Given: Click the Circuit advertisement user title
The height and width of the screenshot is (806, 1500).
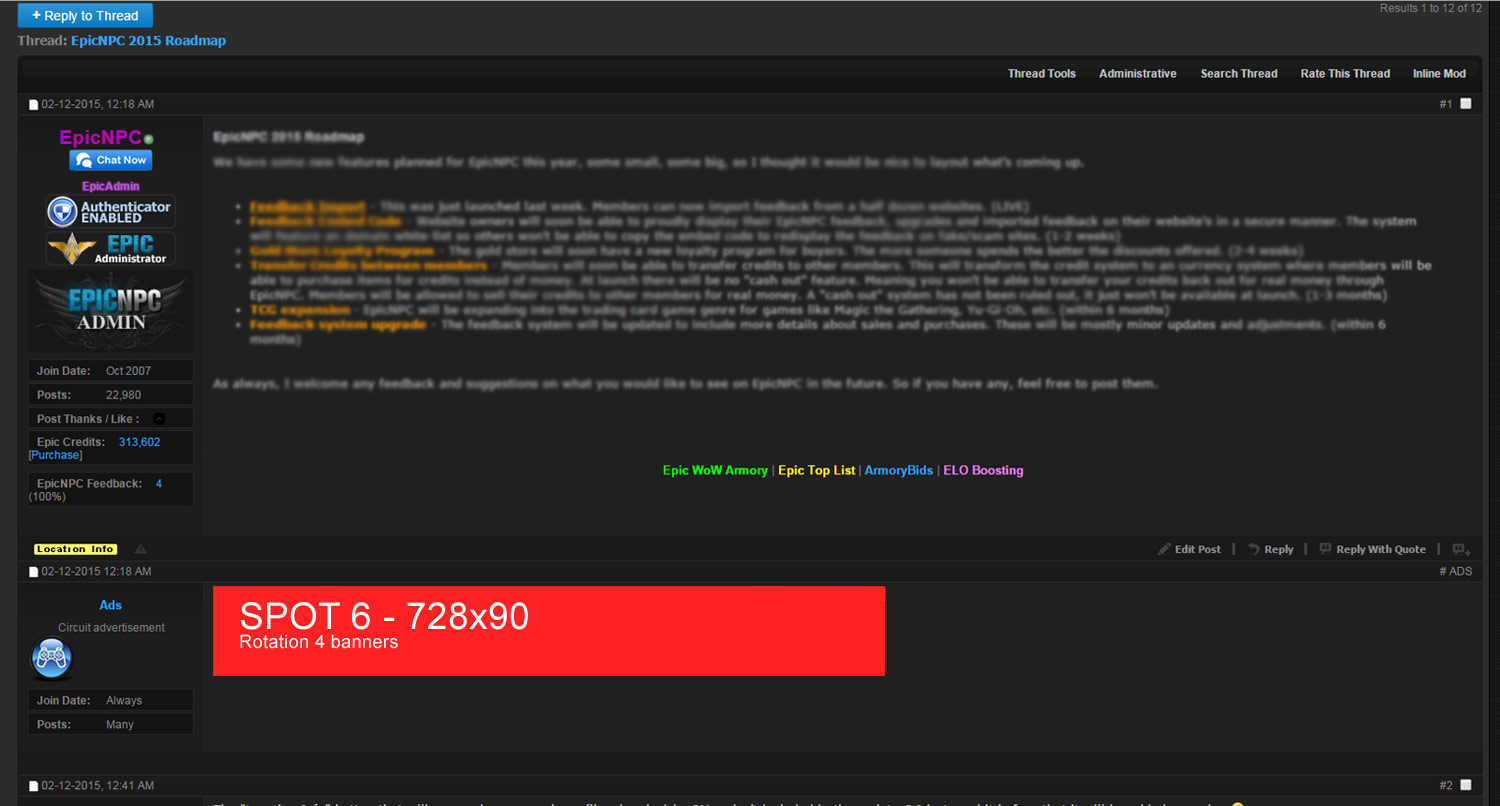Looking at the screenshot, I should coord(111,628).
